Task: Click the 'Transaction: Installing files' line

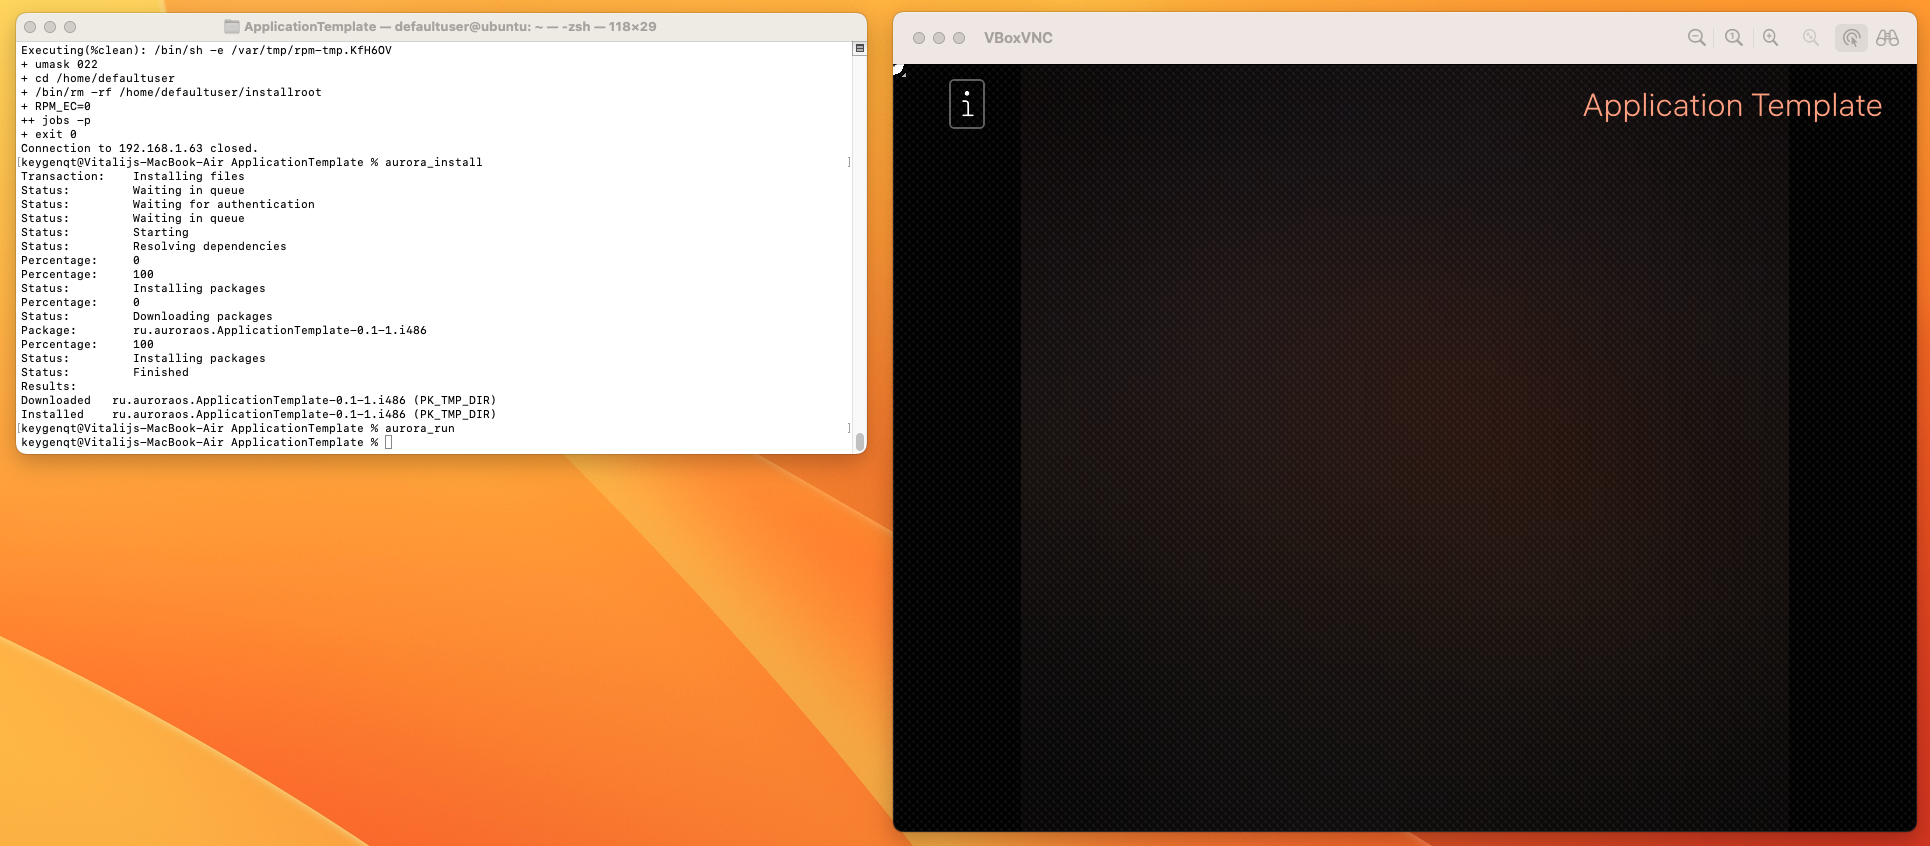Action: tap(133, 176)
